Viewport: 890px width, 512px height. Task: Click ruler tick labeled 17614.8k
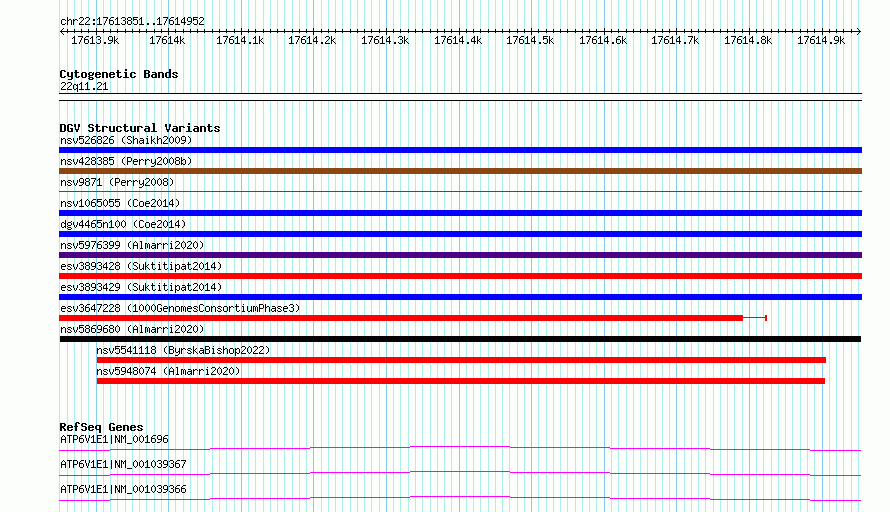coord(748,40)
